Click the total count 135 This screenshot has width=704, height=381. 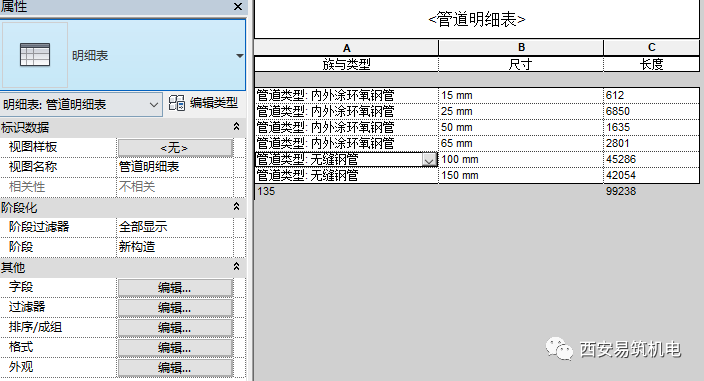point(266,192)
